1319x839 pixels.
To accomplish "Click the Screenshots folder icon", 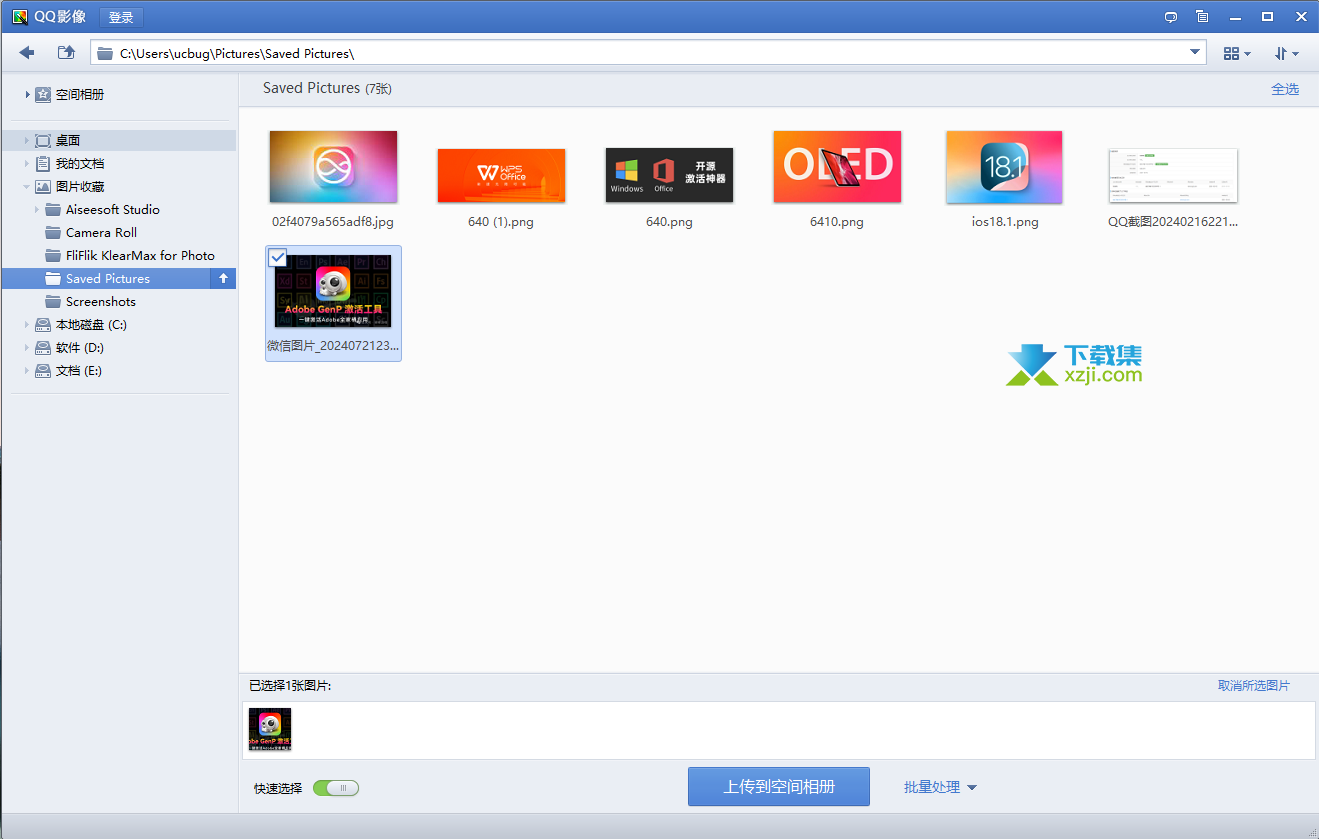I will click(53, 302).
